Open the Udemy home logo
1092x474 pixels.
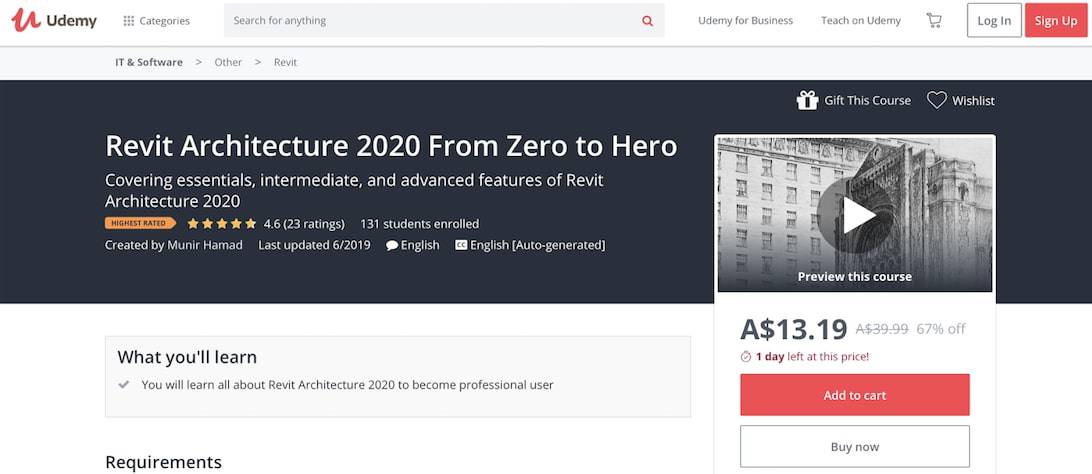coord(54,20)
